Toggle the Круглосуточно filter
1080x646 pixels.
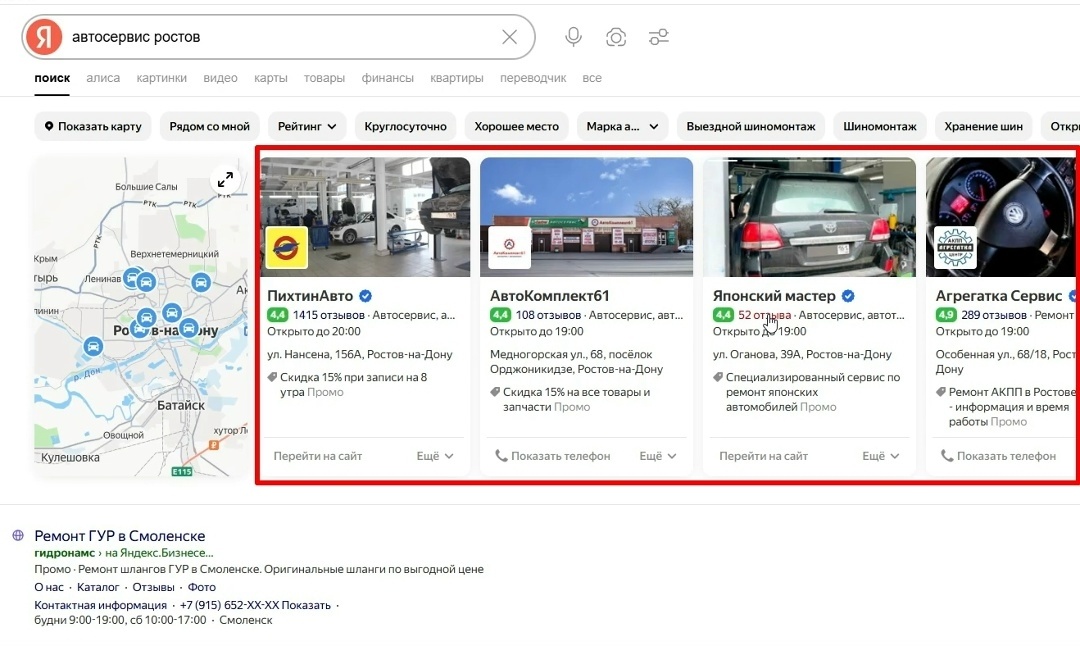[x=405, y=126]
